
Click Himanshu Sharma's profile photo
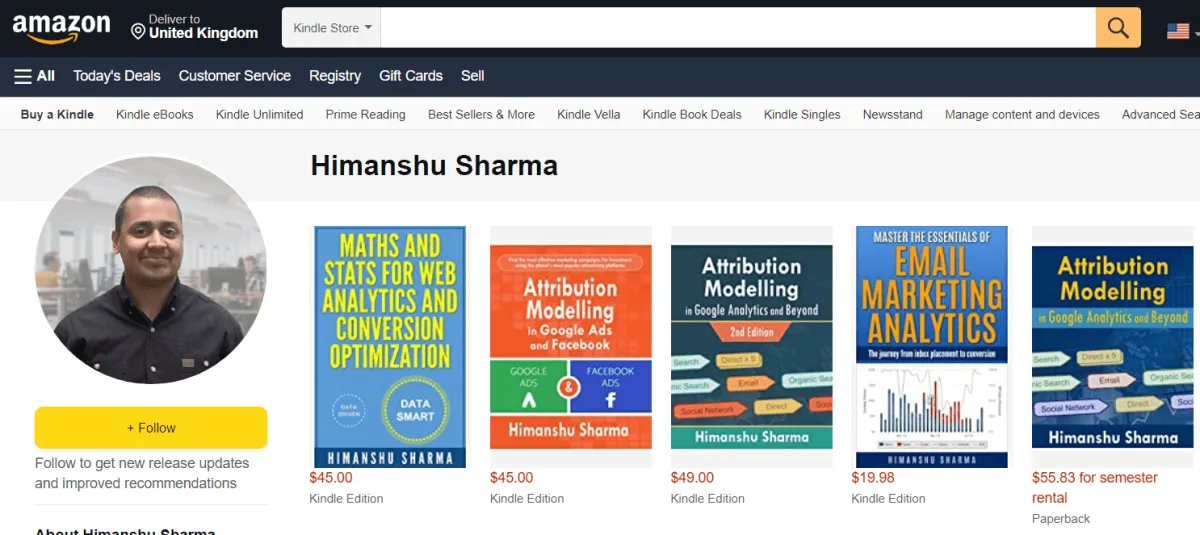click(x=151, y=270)
